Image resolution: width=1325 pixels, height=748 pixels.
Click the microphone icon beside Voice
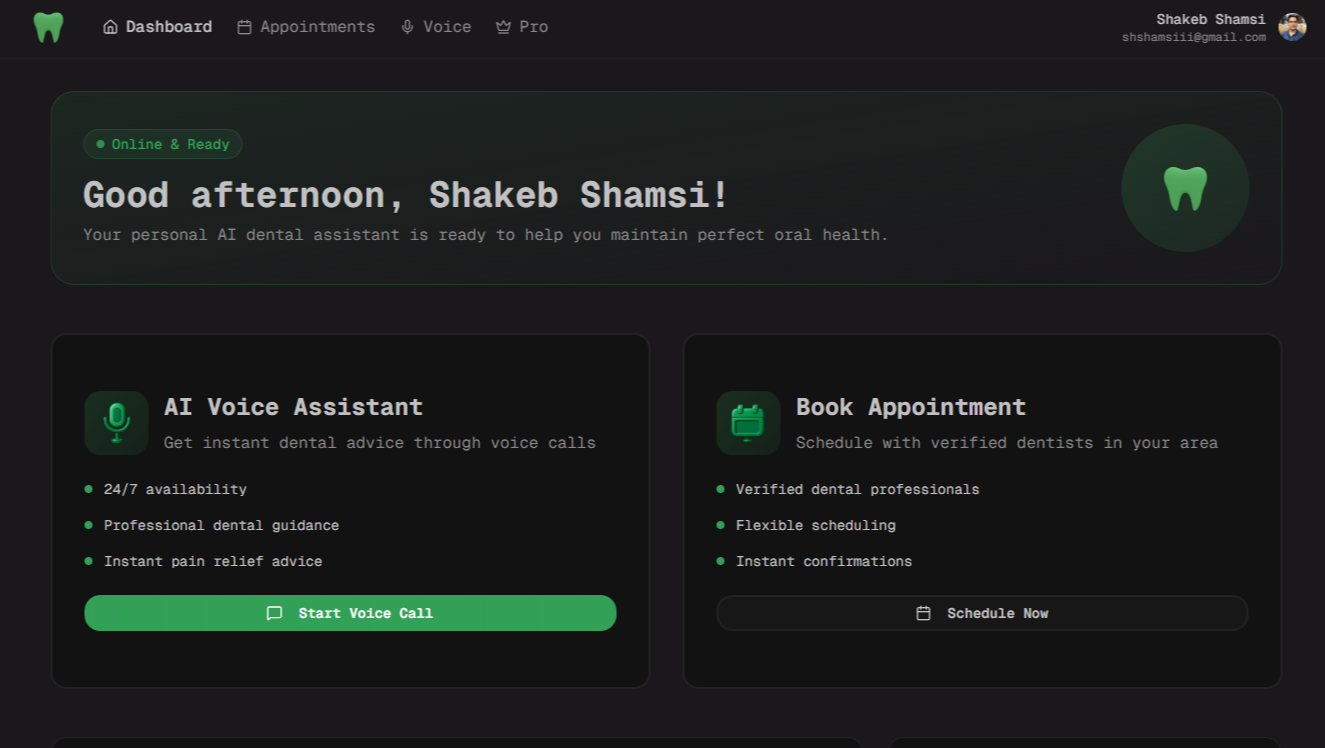pyautogui.click(x=407, y=27)
